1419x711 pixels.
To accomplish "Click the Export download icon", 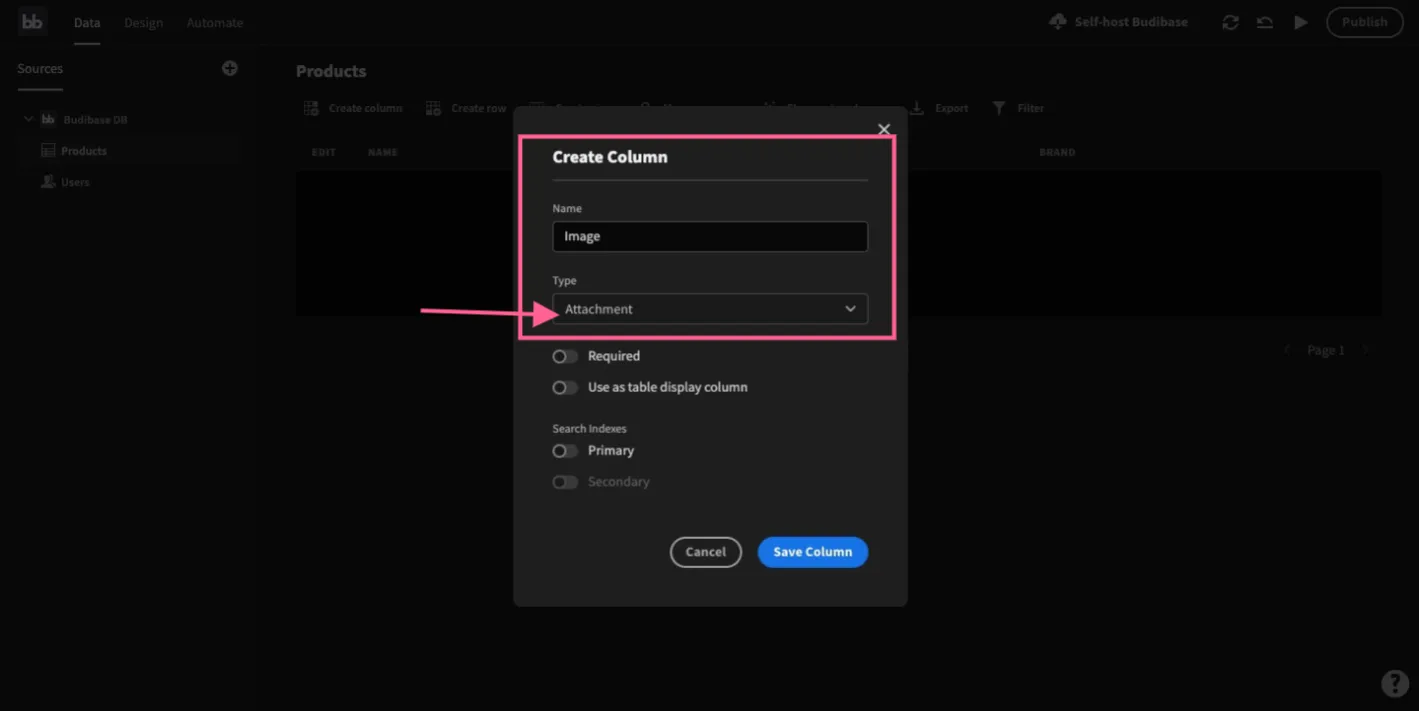I will pos(917,107).
